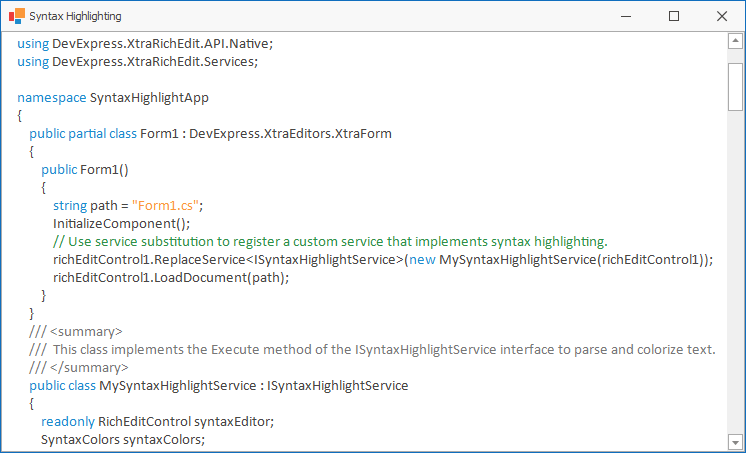Screen dimensions: 746x454
Task: Click the 'readonly' keyword
Action: pos(68,422)
